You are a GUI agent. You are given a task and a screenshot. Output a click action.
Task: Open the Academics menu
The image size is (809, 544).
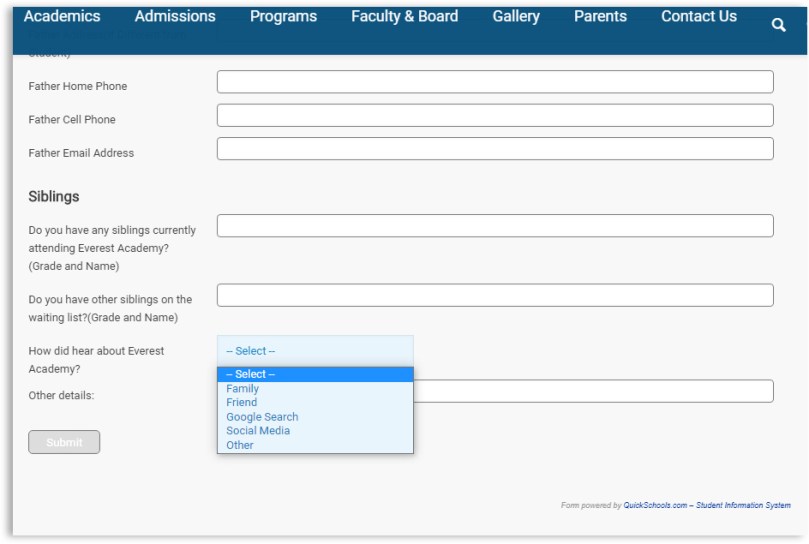coord(62,16)
